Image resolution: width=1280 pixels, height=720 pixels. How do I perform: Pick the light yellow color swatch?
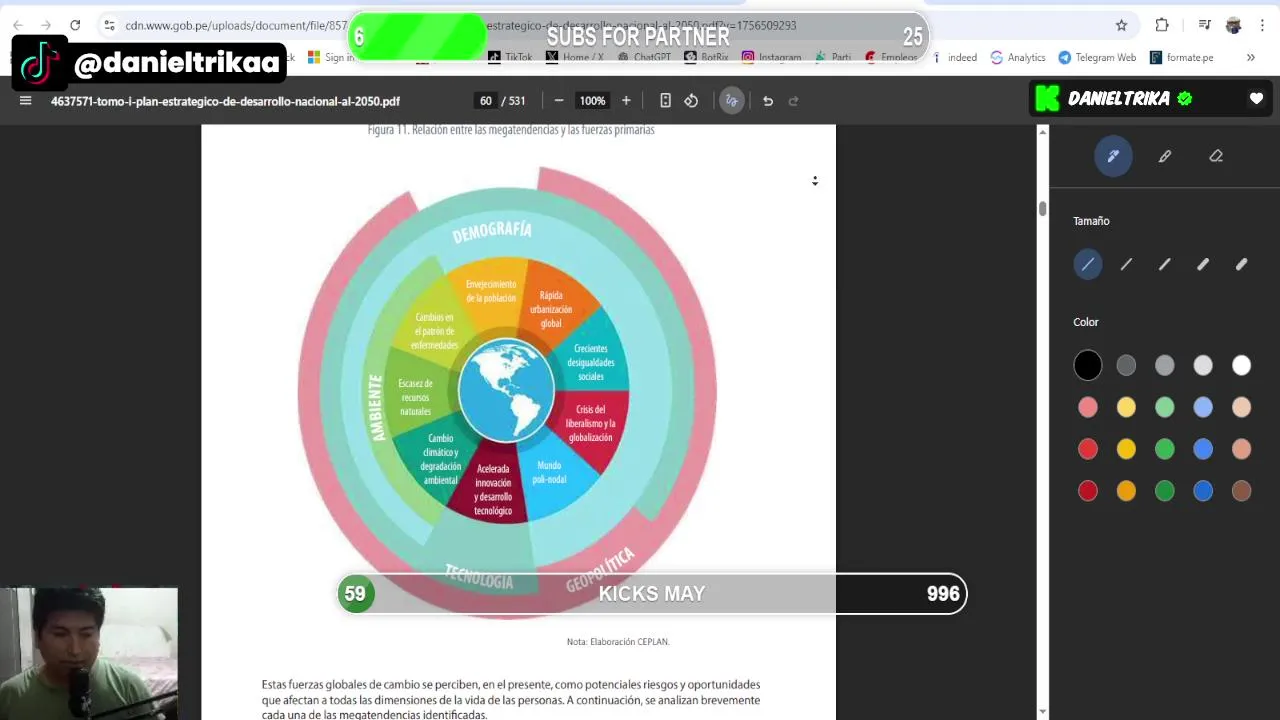coord(1126,407)
